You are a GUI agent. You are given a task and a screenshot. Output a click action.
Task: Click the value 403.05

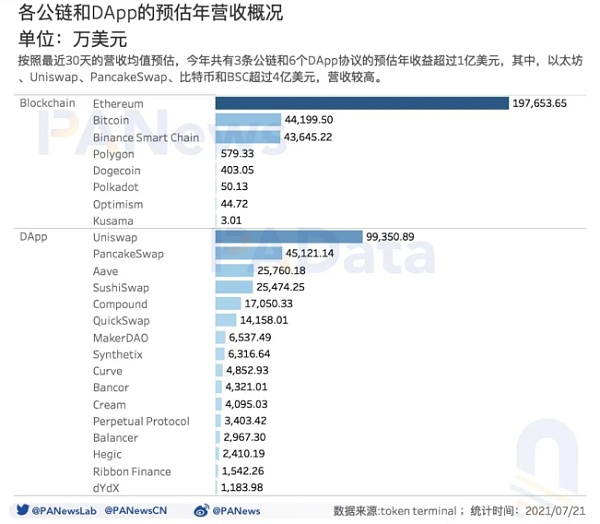pyautogui.click(x=237, y=170)
